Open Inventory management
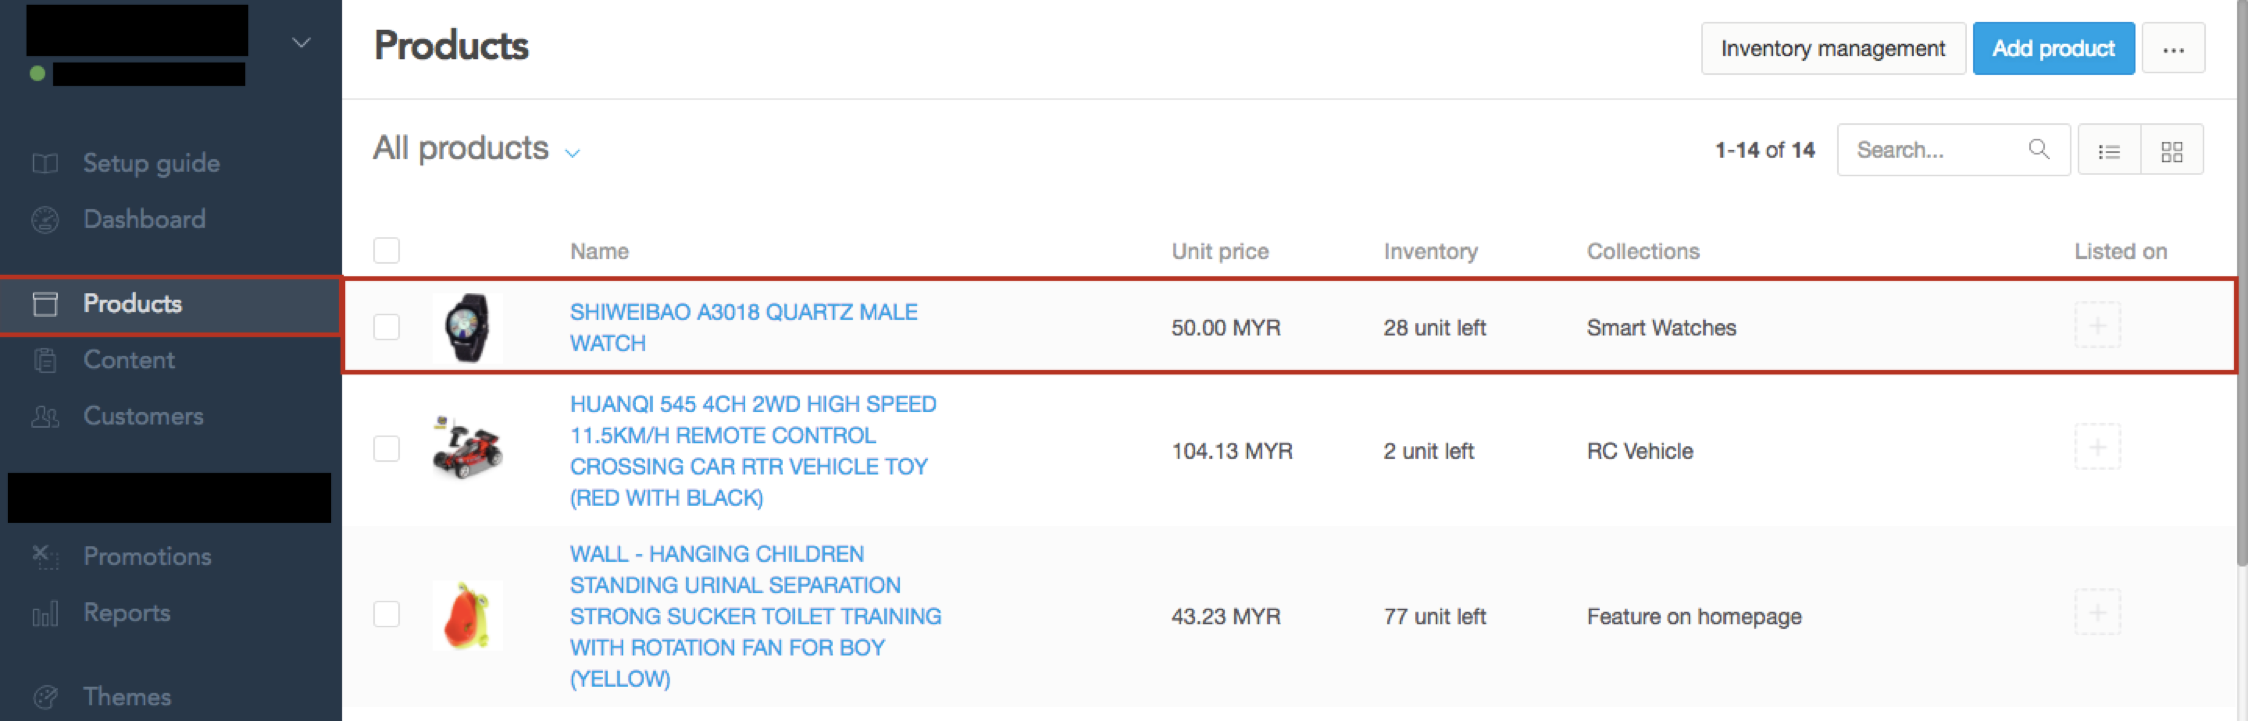Image resolution: width=2248 pixels, height=721 pixels. point(1833,49)
